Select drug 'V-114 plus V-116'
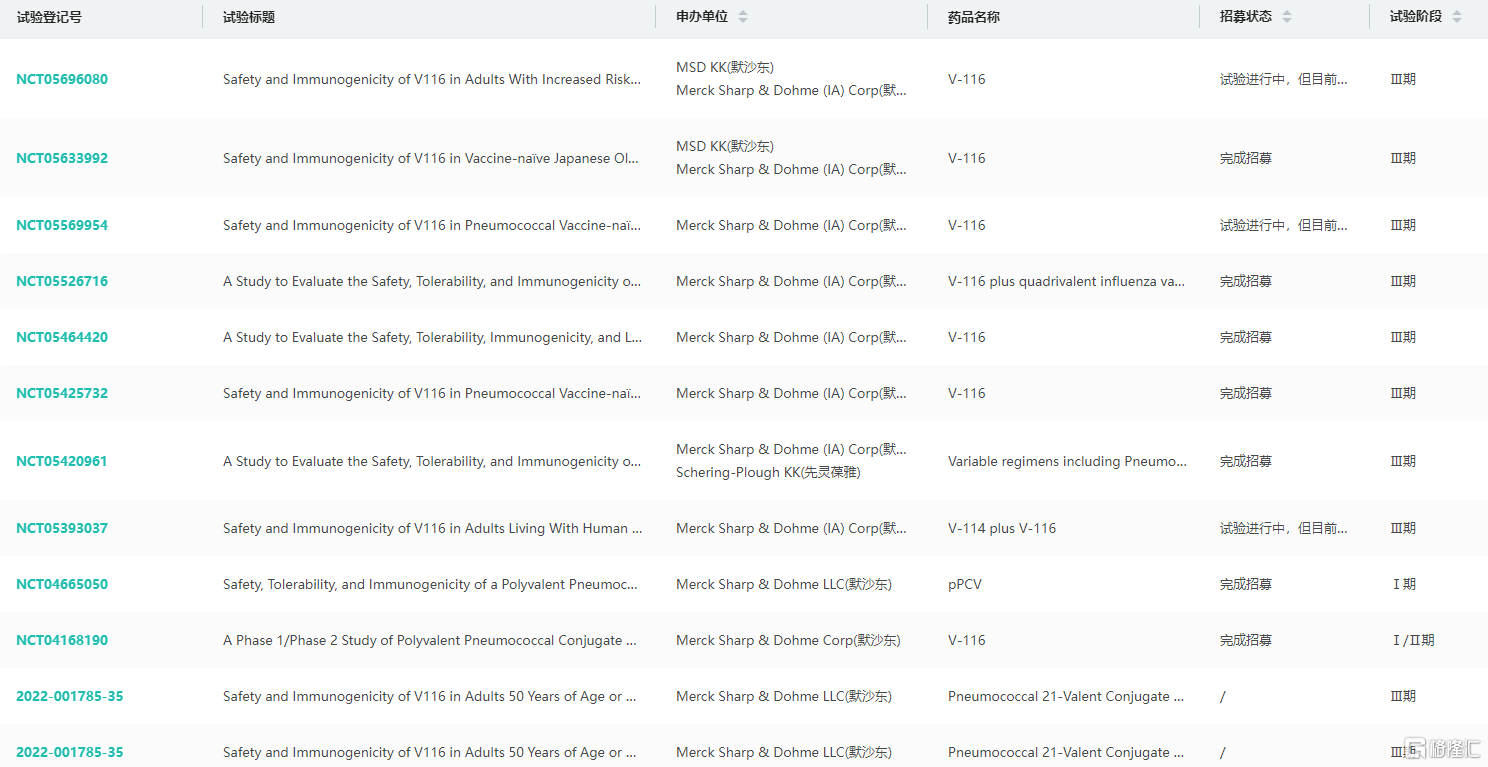 pyautogui.click(x=1002, y=528)
